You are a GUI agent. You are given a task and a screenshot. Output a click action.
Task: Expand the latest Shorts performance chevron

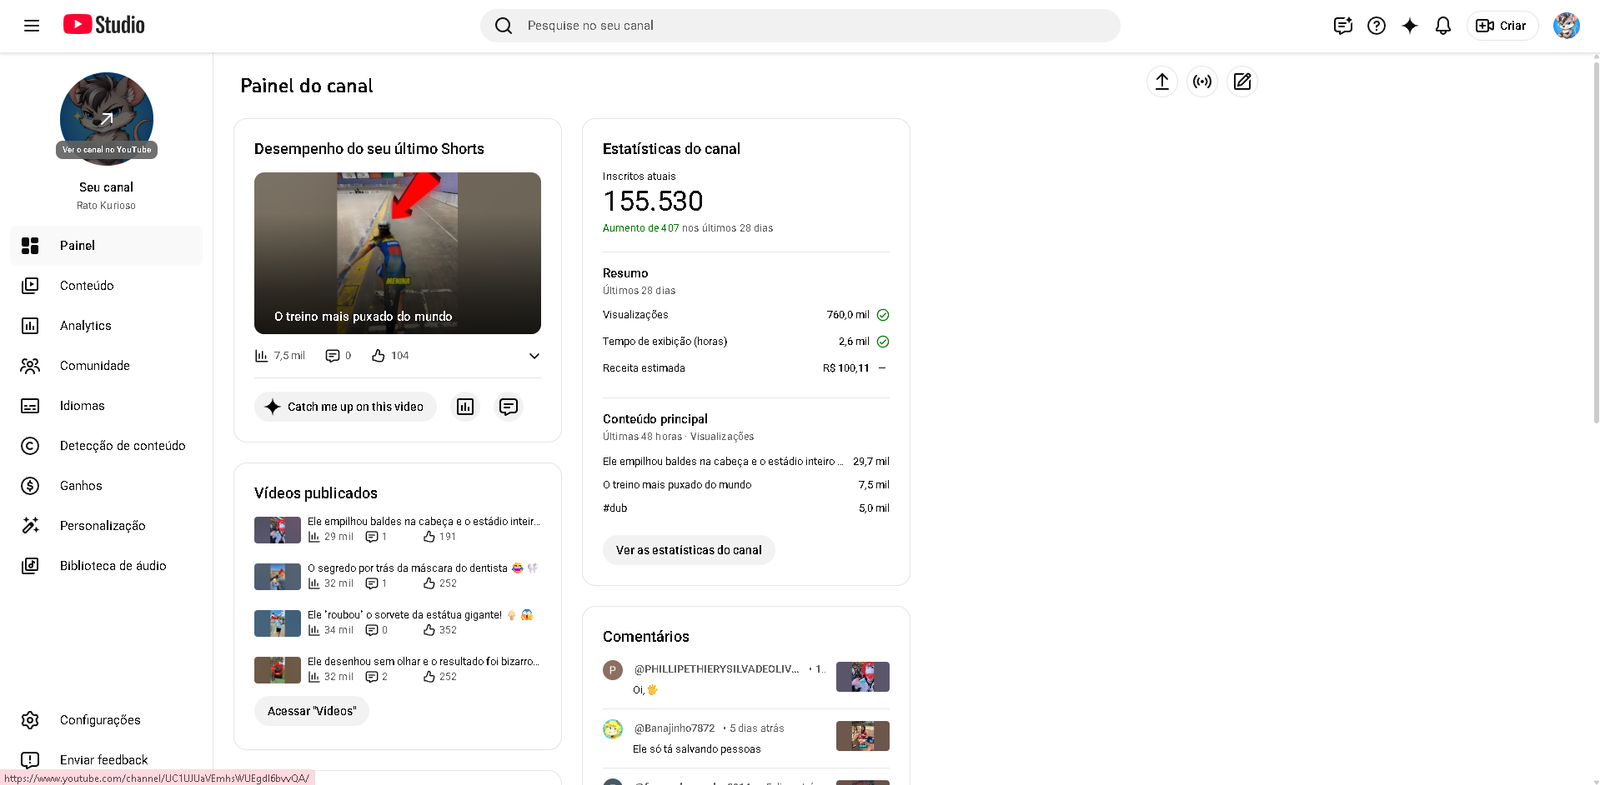534,356
